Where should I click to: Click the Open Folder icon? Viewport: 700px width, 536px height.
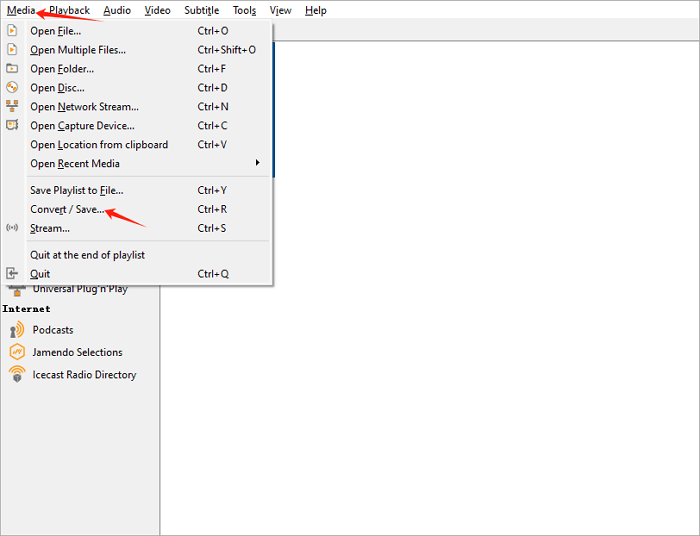coord(12,68)
